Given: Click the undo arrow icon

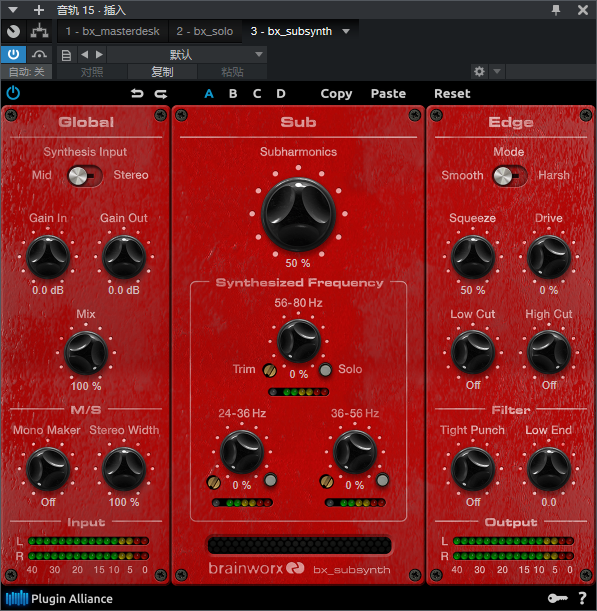Looking at the screenshot, I should point(137,94).
